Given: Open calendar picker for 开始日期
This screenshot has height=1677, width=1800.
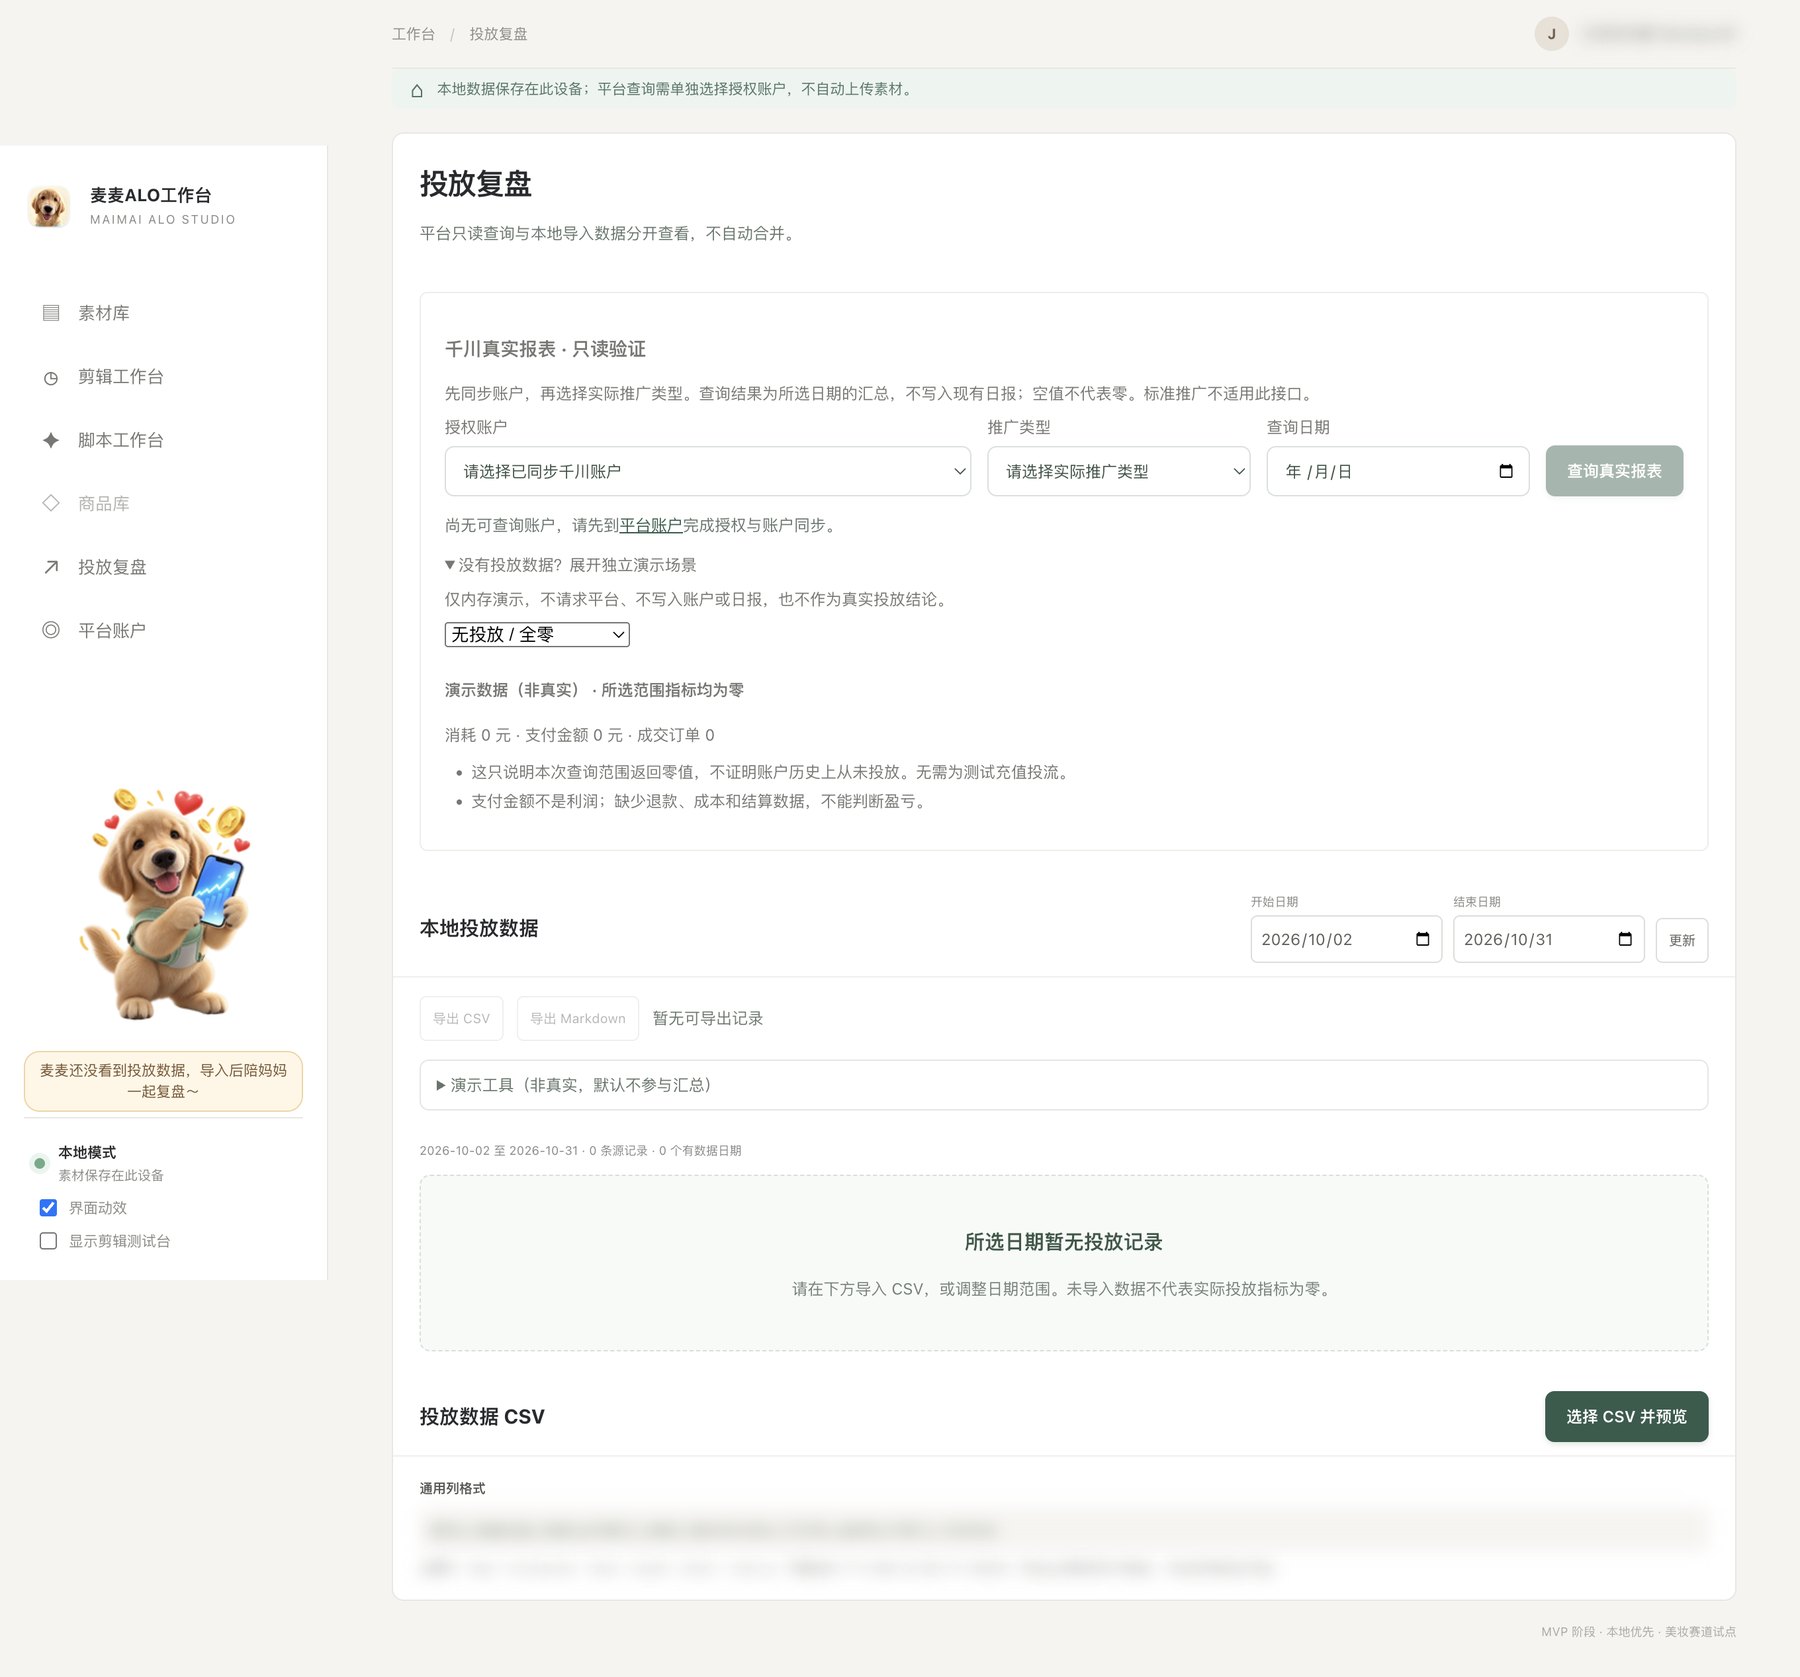Looking at the screenshot, I should (x=1423, y=939).
